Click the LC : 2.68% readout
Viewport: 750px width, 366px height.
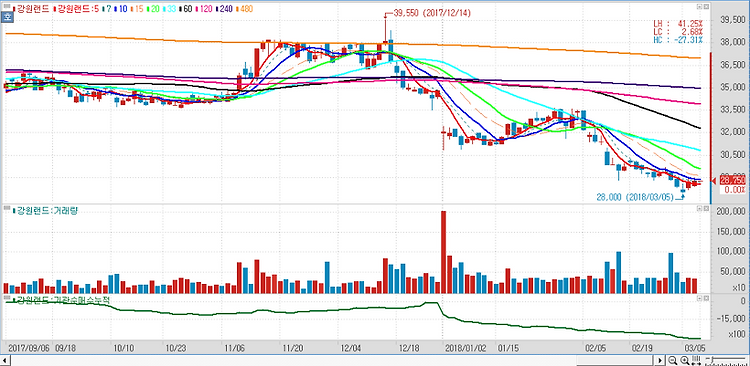pyautogui.click(x=678, y=32)
